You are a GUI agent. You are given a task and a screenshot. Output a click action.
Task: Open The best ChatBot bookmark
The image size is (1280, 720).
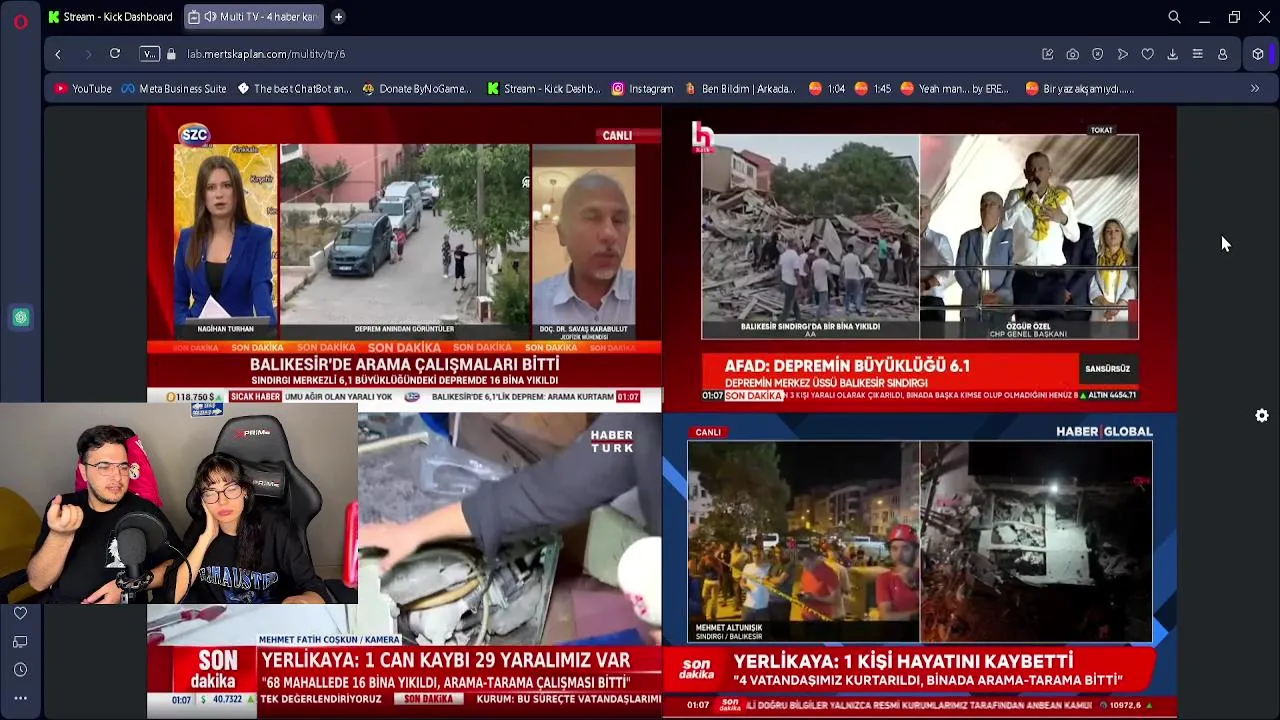pos(294,89)
